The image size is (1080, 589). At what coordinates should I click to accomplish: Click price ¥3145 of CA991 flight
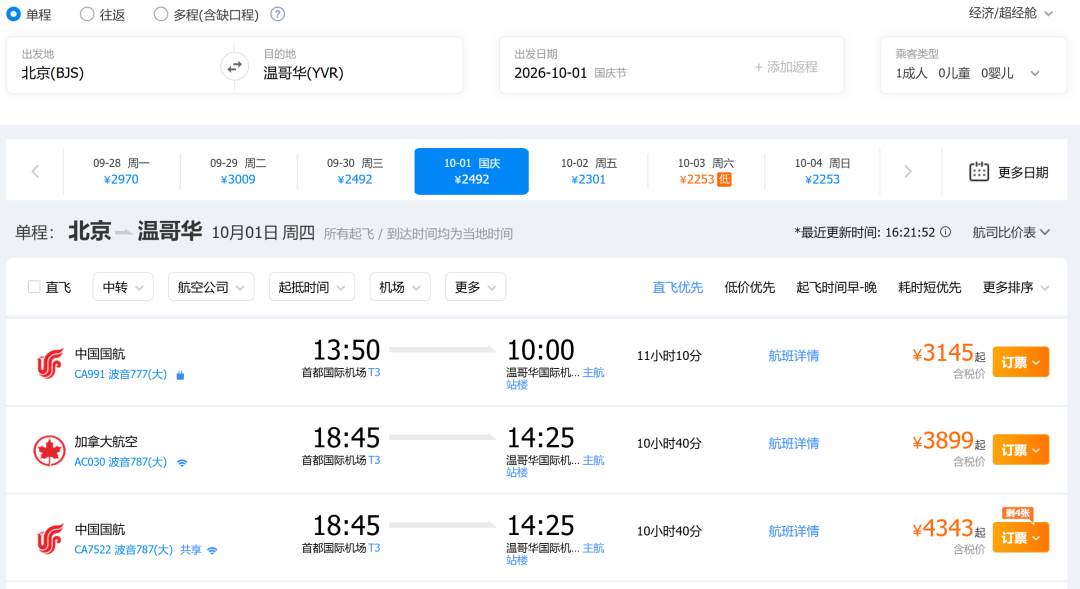pyautogui.click(x=942, y=353)
